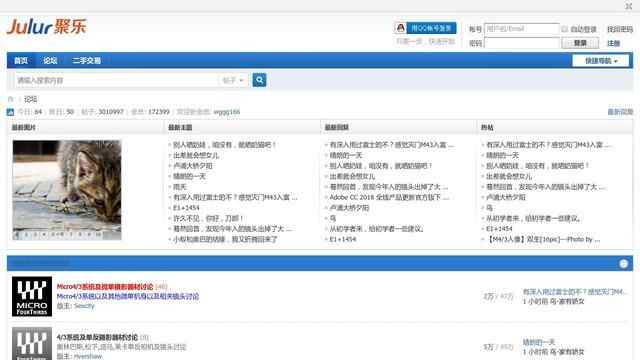
Task: Select the 热帖 hot posts header
Action: [487, 127]
